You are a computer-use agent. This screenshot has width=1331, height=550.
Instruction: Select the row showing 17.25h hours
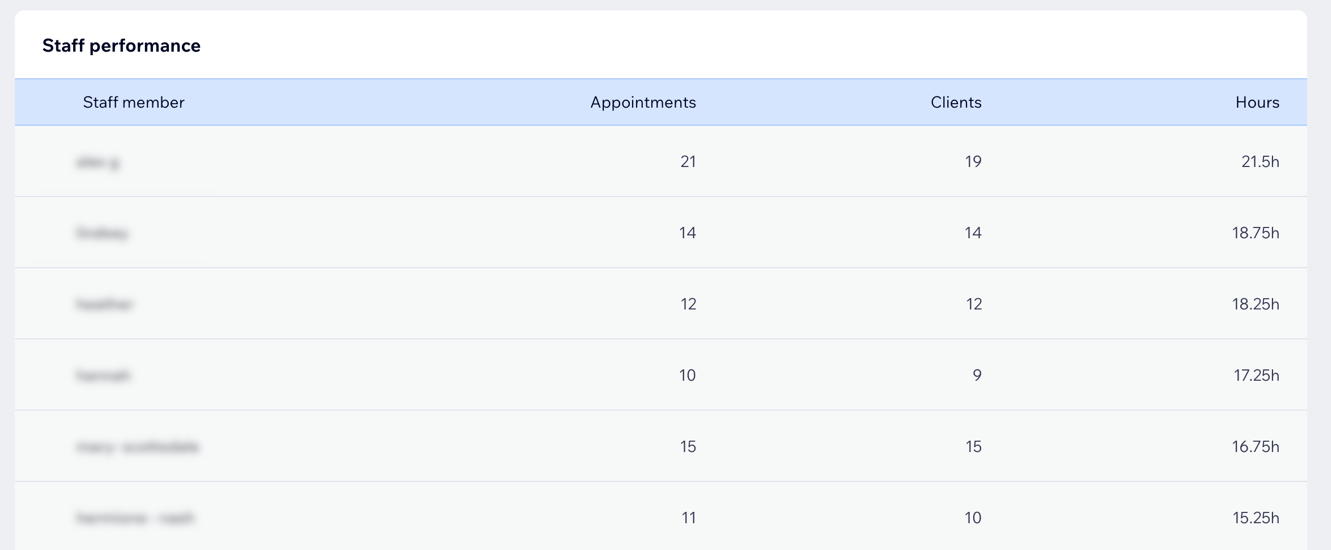[661, 375]
